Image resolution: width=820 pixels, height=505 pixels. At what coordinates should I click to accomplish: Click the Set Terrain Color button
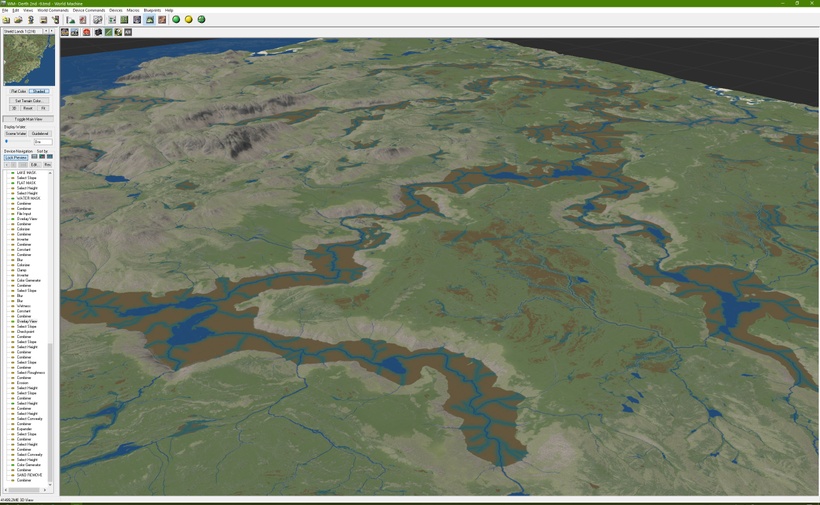tap(29, 101)
